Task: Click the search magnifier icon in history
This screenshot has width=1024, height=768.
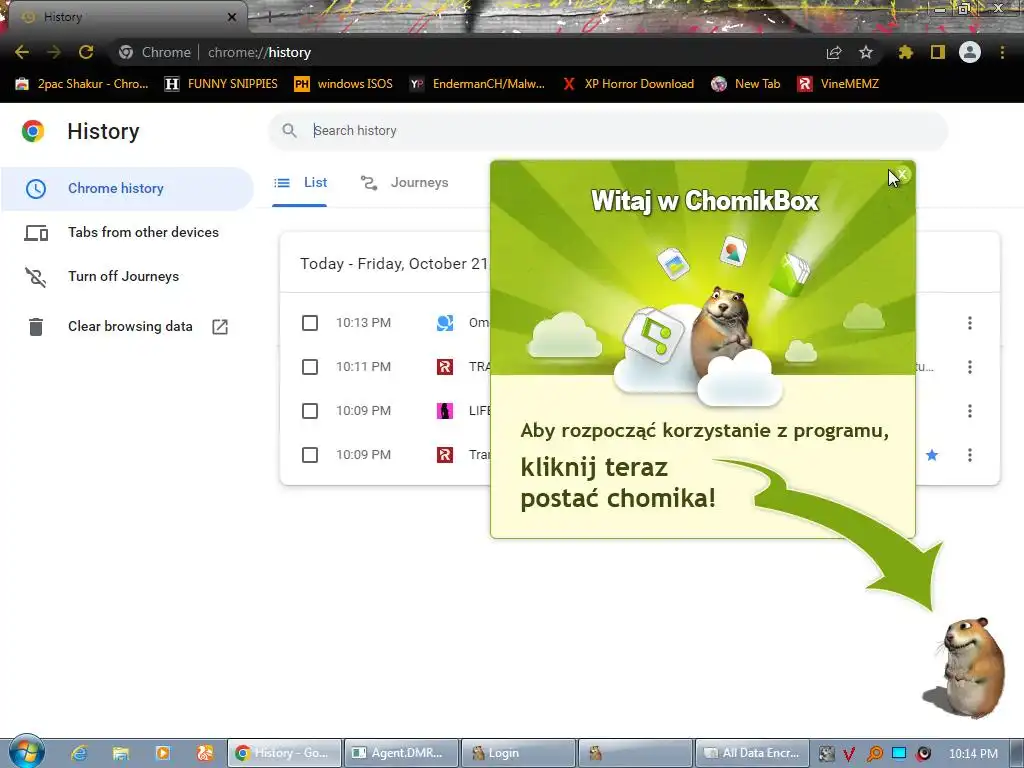Action: coord(289,131)
